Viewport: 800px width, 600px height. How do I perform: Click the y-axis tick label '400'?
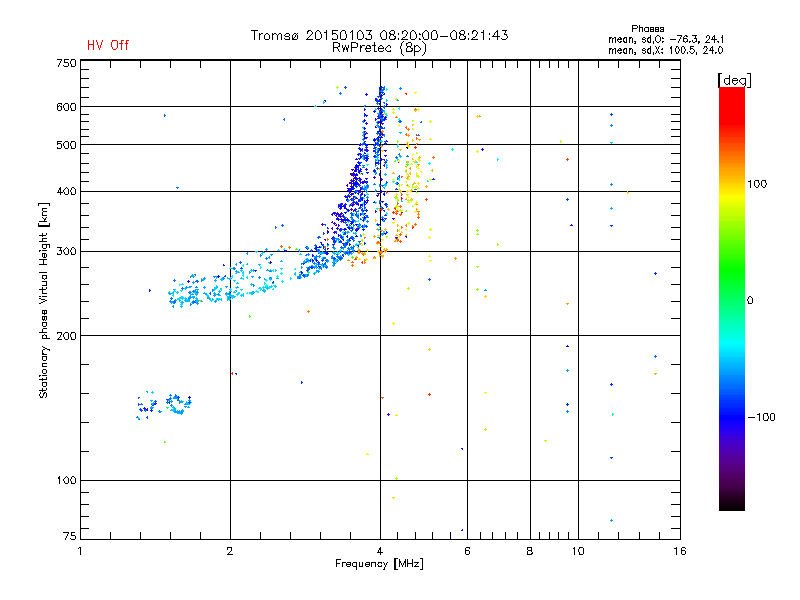pyautogui.click(x=66, y=192)
